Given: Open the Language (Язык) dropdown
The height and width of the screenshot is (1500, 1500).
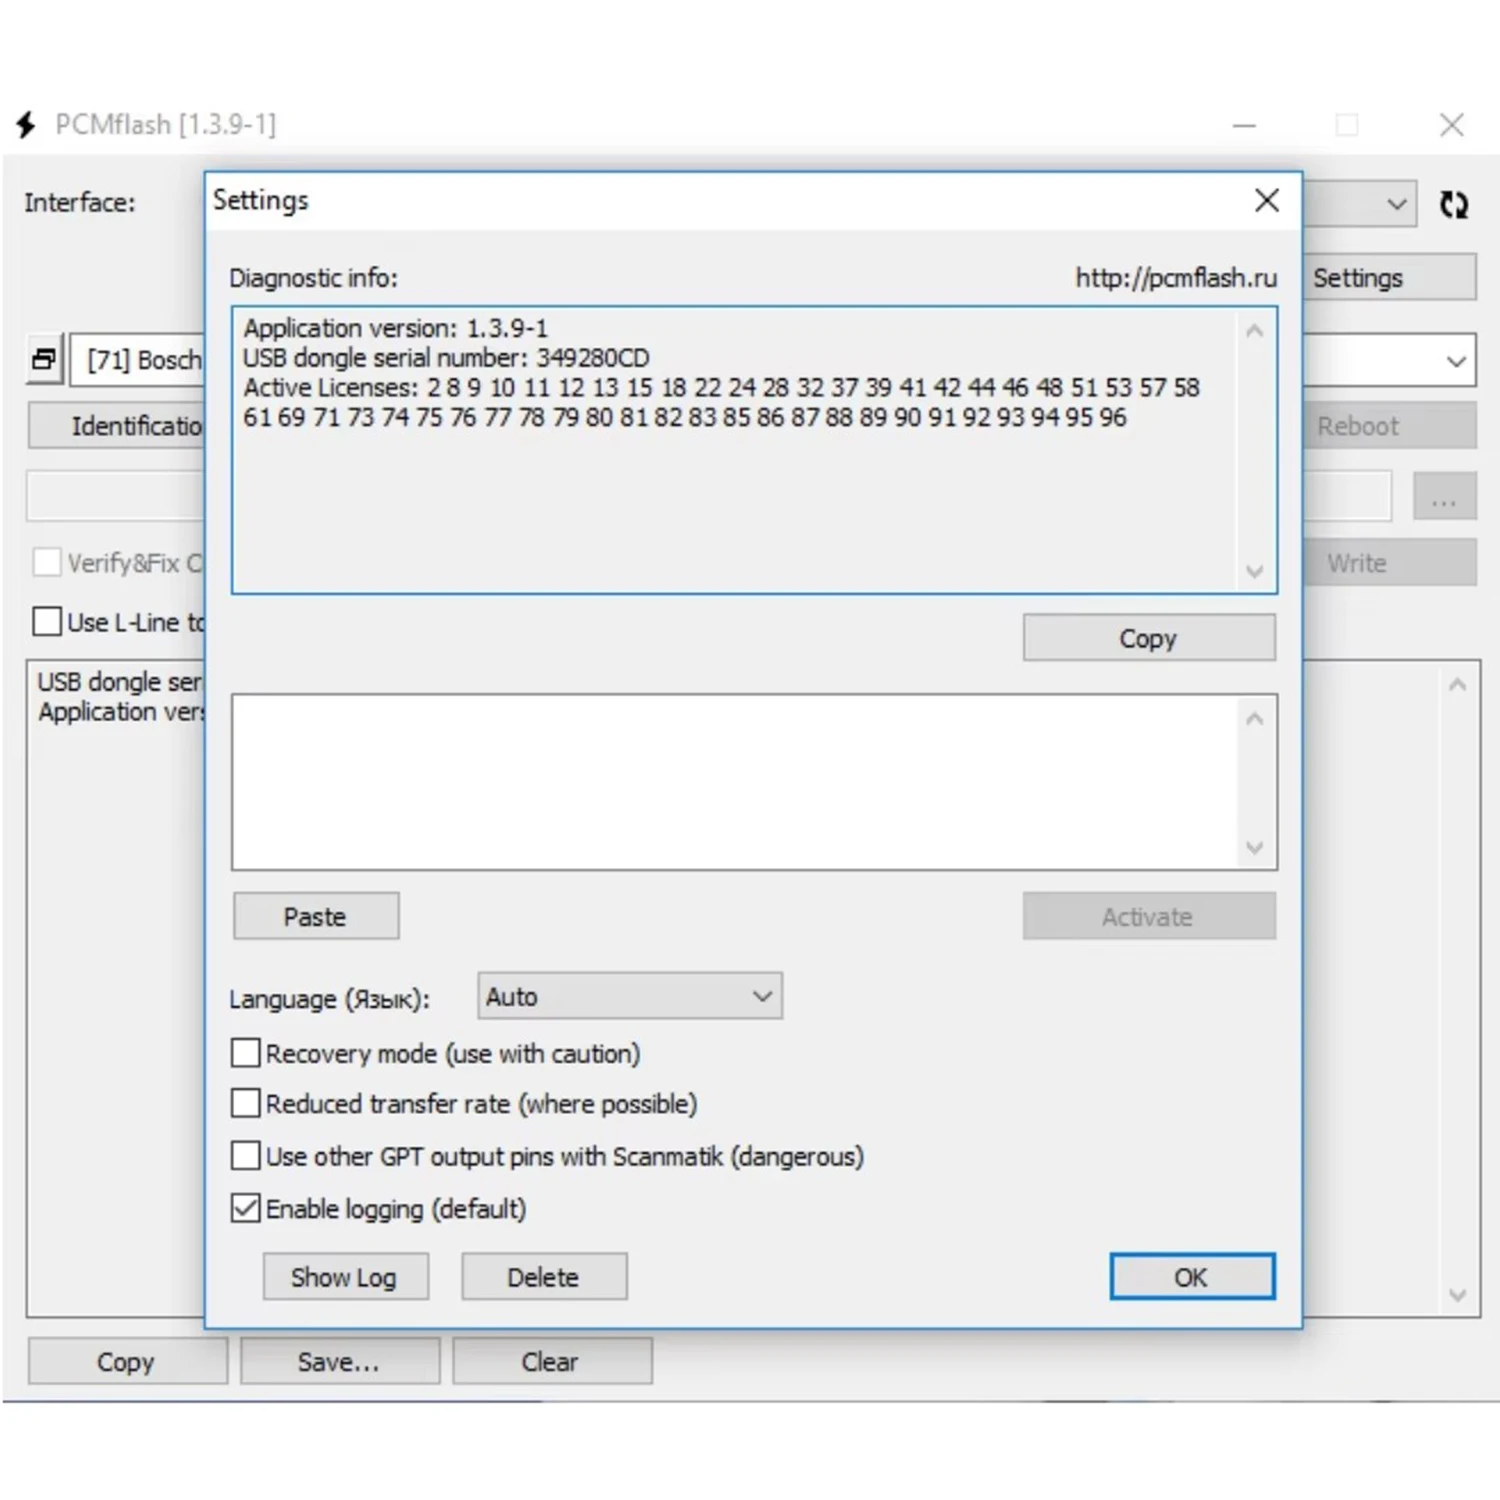Looking at the screenshot, I should pos(628,995).
